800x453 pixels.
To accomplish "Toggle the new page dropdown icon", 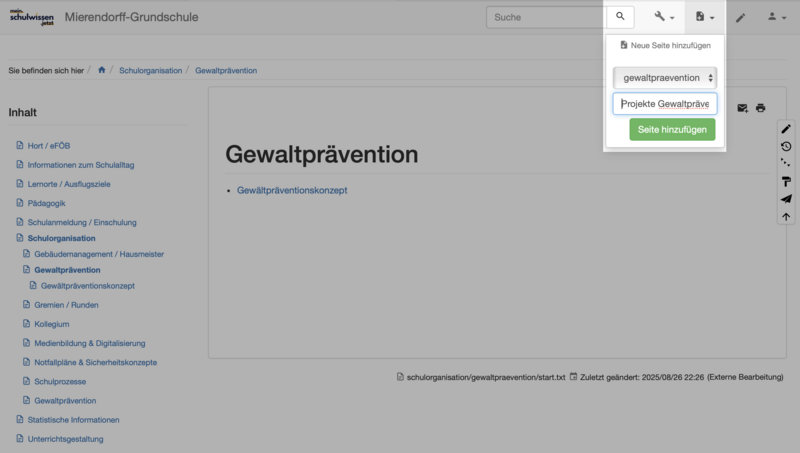I will [705, 17].
